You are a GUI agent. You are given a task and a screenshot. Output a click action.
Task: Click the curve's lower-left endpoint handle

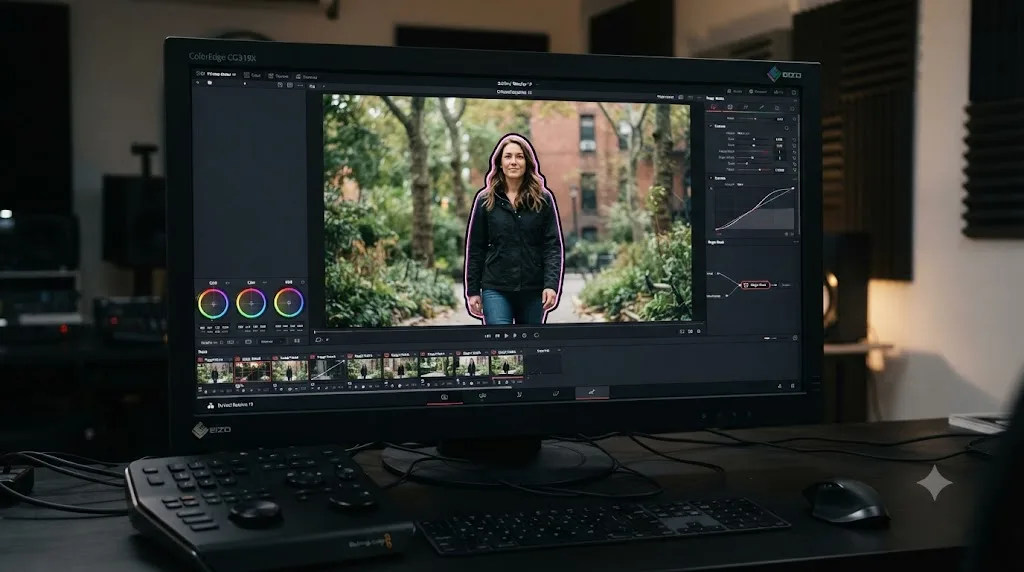[717, 229]
